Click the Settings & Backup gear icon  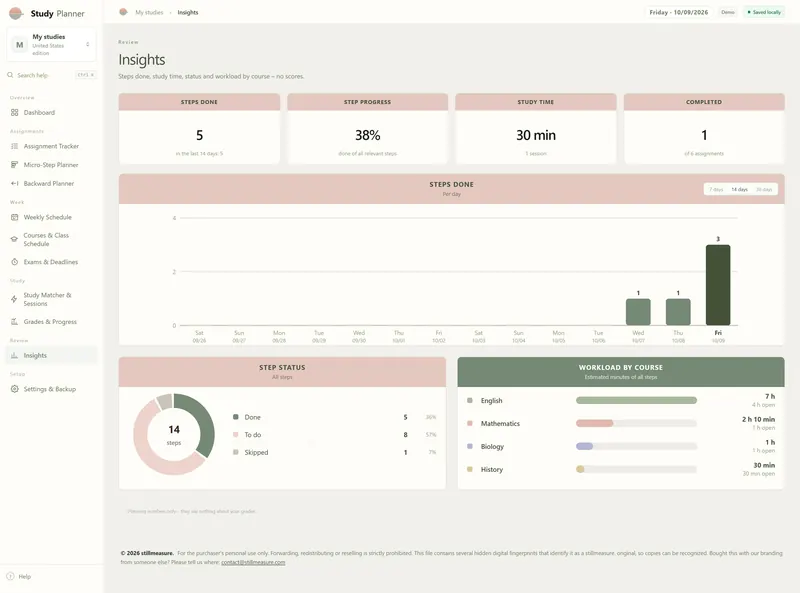coord(14,389)
